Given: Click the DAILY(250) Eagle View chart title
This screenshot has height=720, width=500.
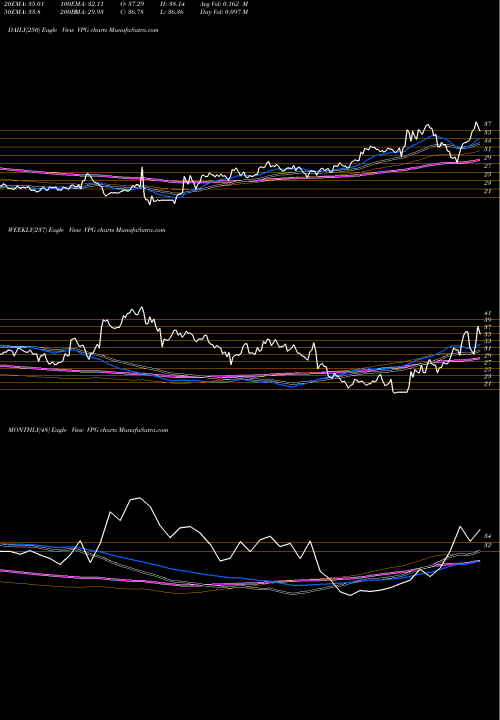Looking at the screenshot, I should pyautogui.click(x=83, y=30).
